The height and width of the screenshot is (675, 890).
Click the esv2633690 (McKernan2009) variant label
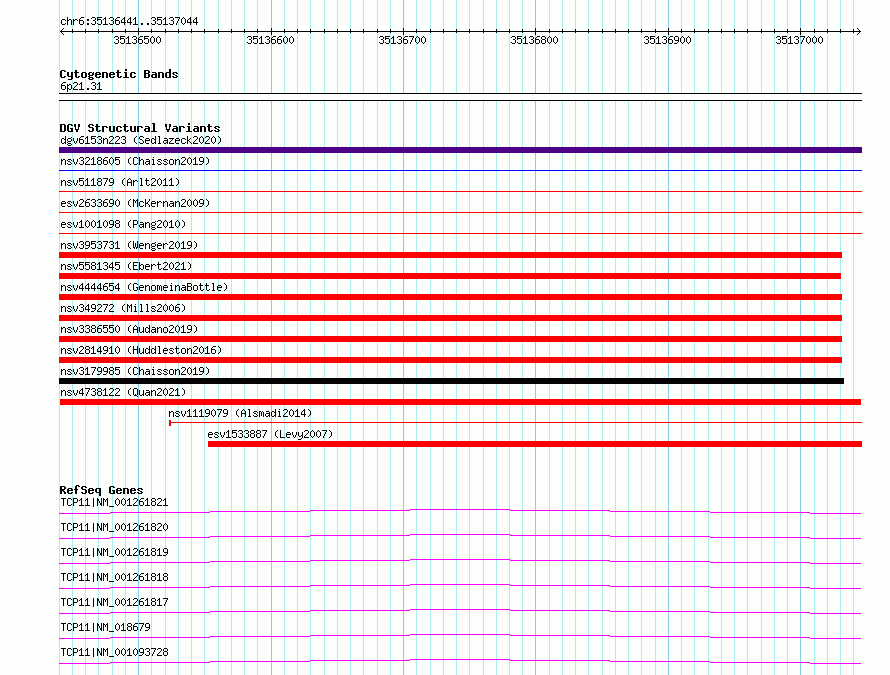[135, 203]
